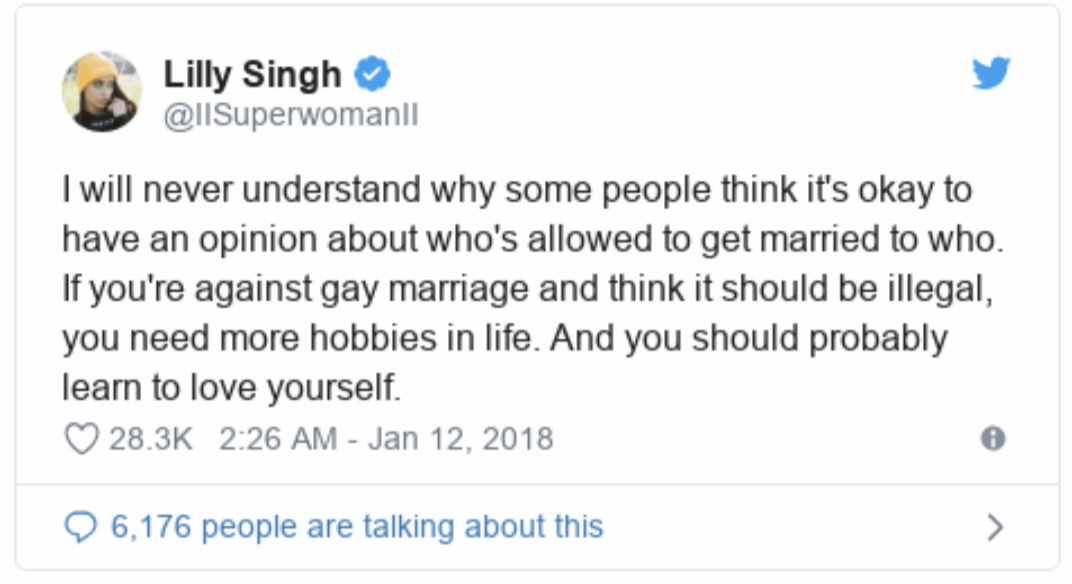
Task: Open the Lilly Singh display name
Action: tap(252, 74)
